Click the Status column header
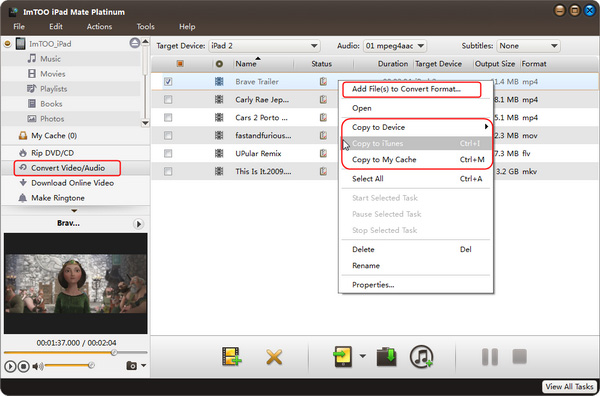 click(323, 64)
